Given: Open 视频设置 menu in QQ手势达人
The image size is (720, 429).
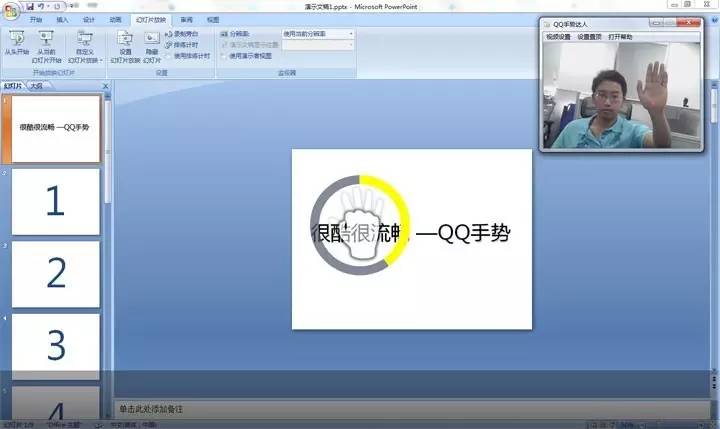Looking at the screenshot, I should 558,37.
